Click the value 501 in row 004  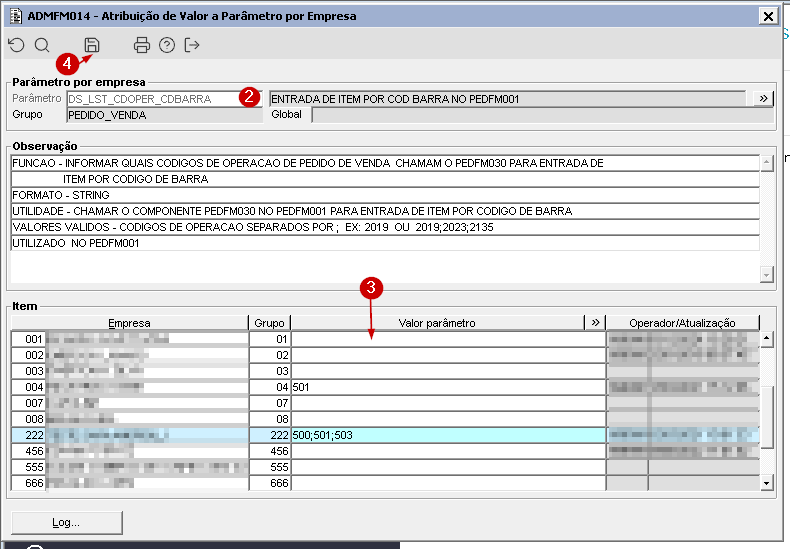[x=301, y=387]
